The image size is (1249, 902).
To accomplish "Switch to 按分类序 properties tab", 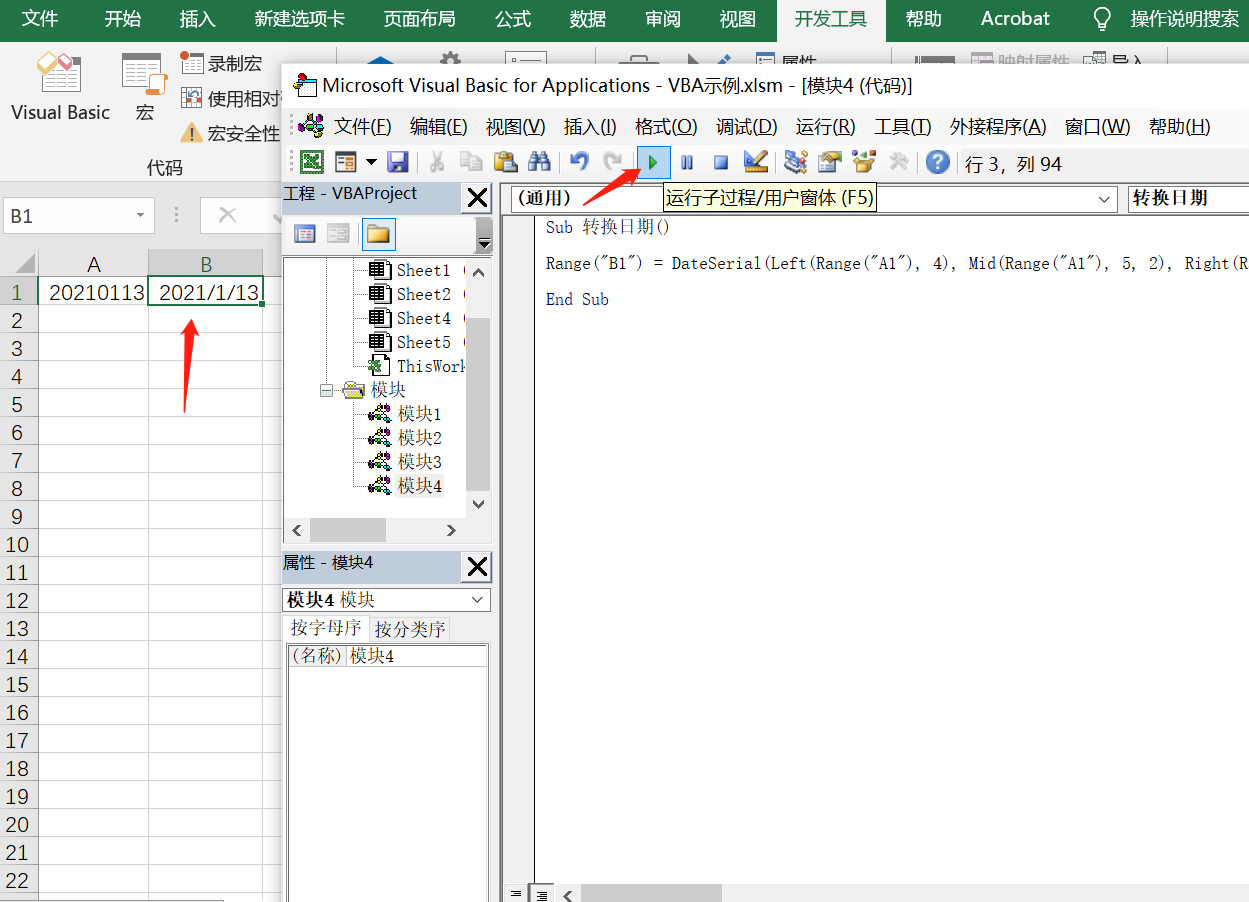I will [x=410, y=629].
